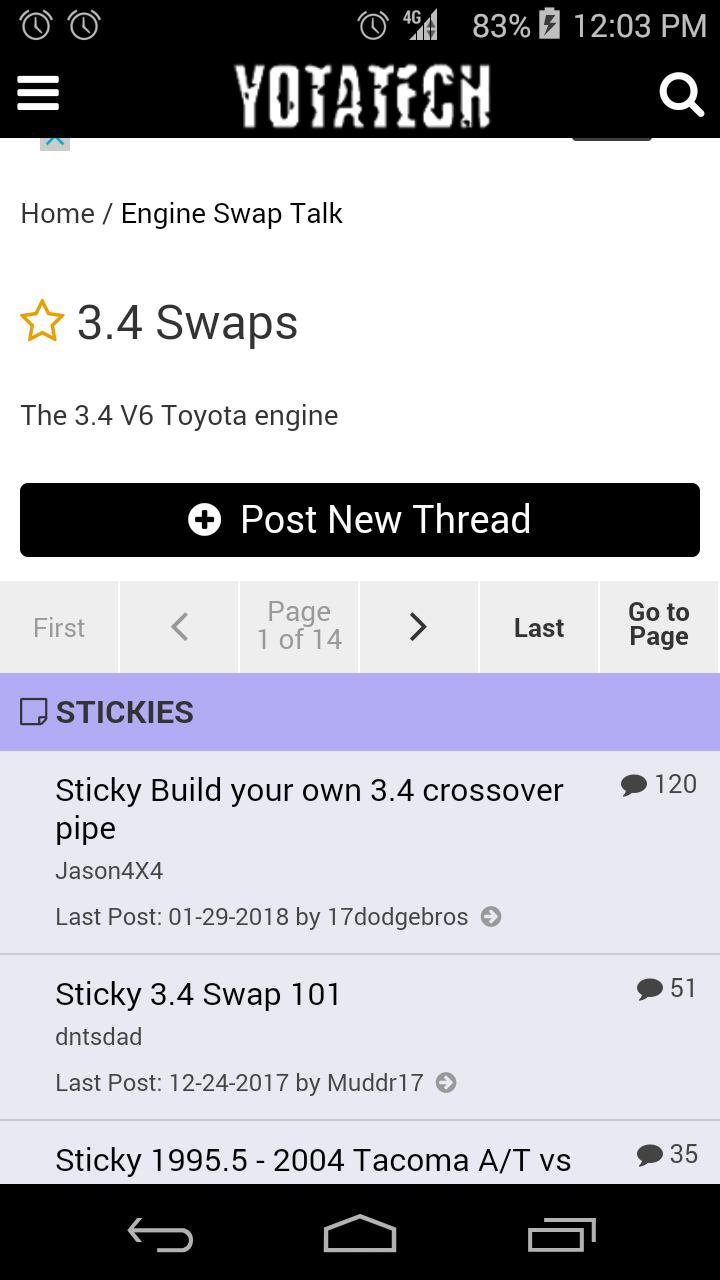The image size is (720, 1280).
Task: Tap the search magnifier icon
Action: (682, 95)
